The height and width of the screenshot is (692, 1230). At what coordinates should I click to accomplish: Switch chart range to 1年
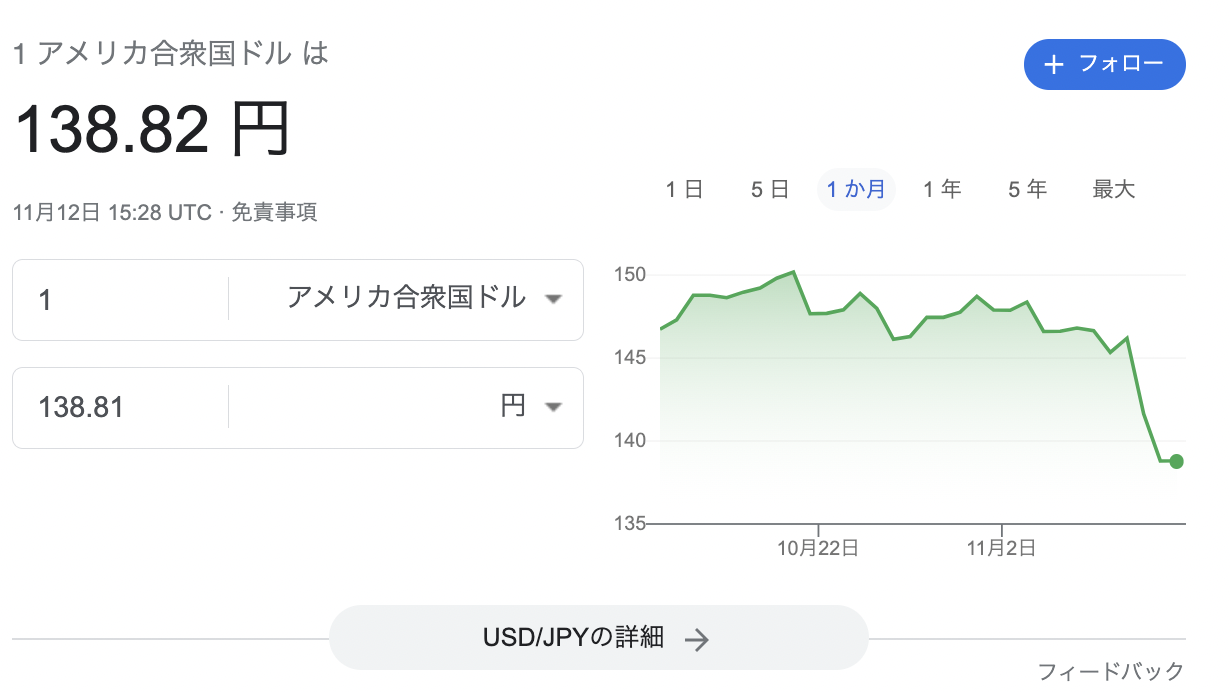pos(942,189)
